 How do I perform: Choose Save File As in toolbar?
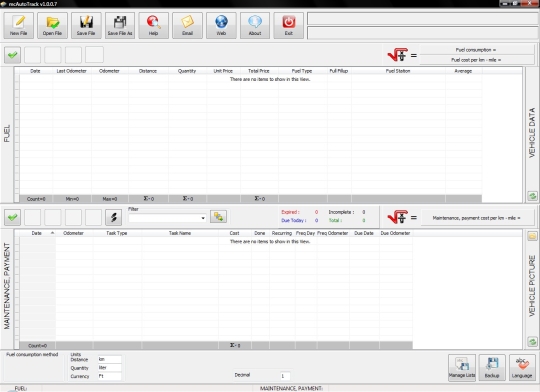tap(120, 25)
